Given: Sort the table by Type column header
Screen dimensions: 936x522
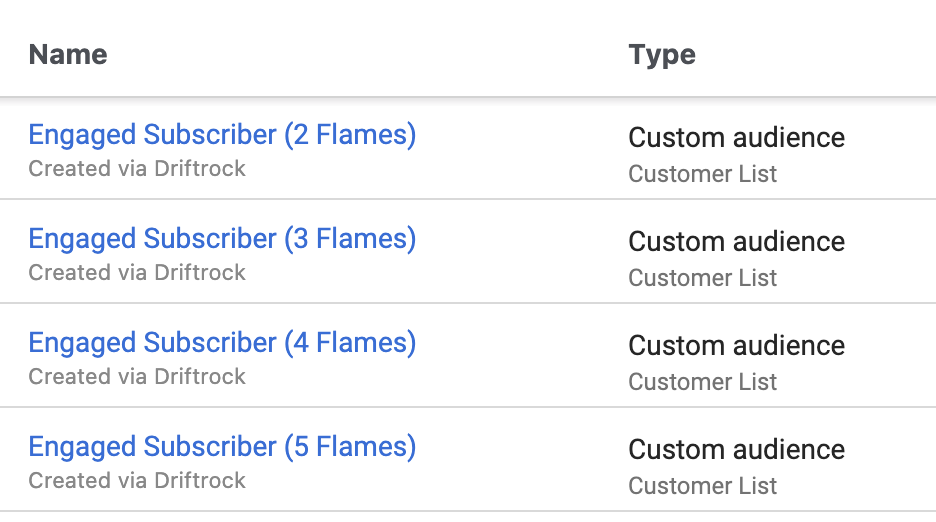Looking at the screenshot, I should point(662,56).
